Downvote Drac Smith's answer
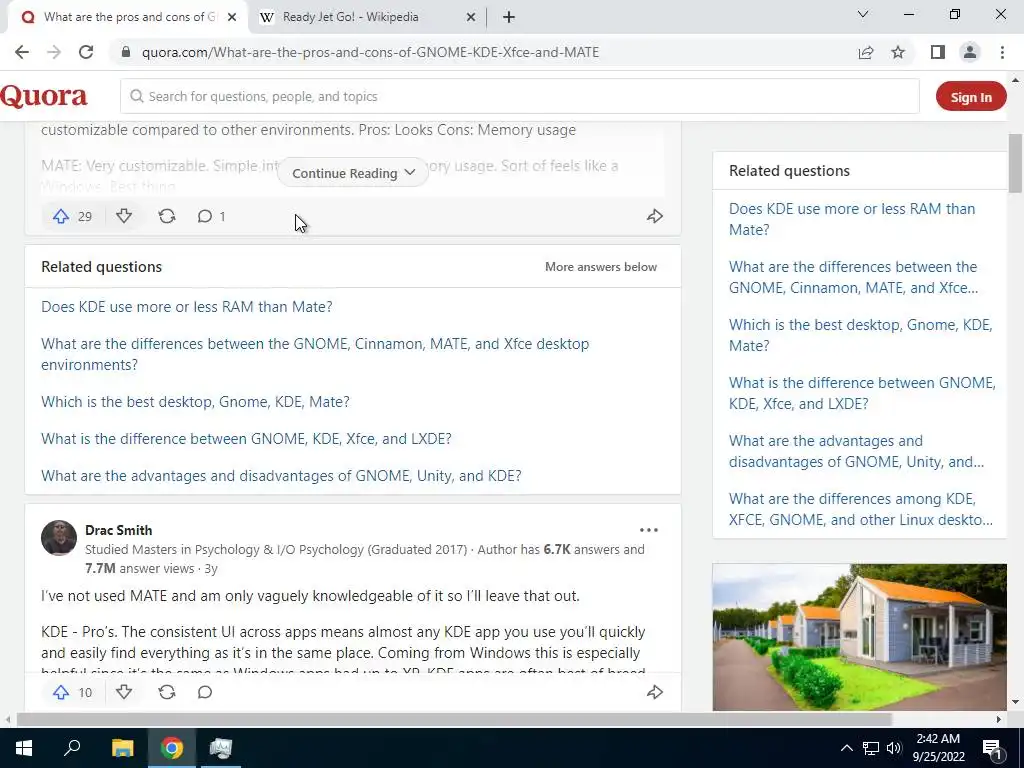The height and width of the screenshot is (768, 1024). click(x=124, y=692)
